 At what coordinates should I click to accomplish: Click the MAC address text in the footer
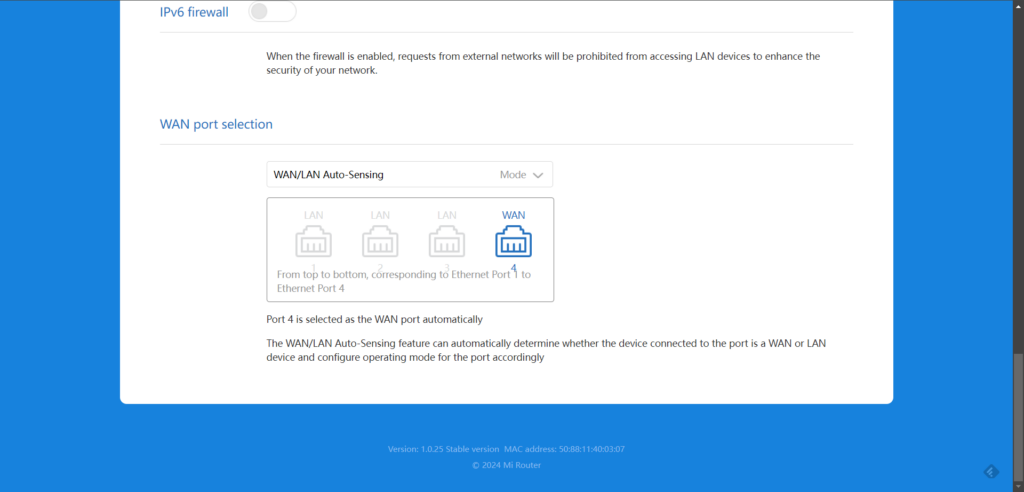pos(564,450)
